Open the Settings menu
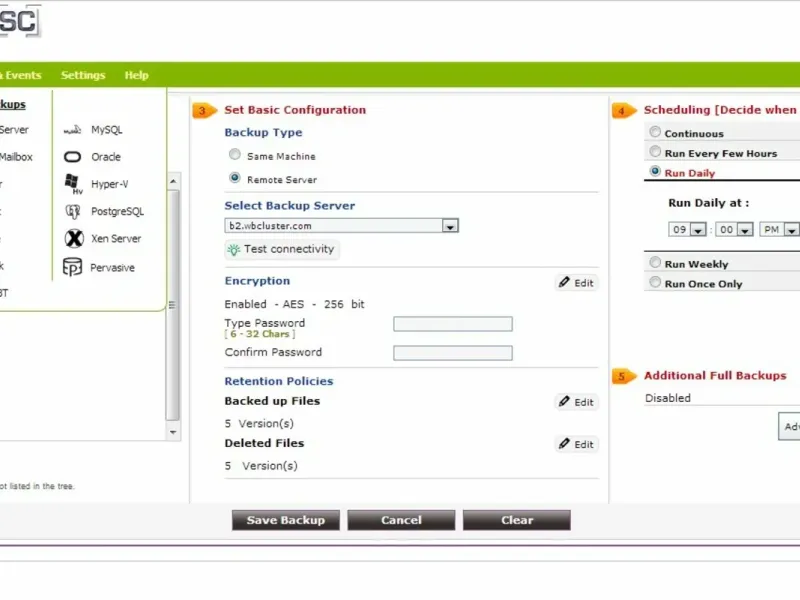 point(83,75)
